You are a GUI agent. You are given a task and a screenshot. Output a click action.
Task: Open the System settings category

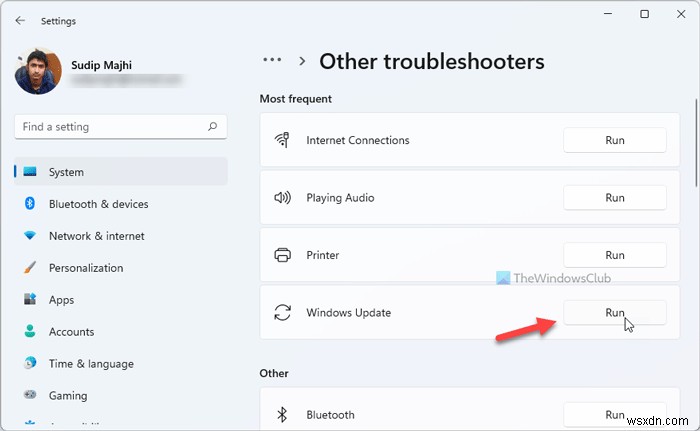pos(66,172)
